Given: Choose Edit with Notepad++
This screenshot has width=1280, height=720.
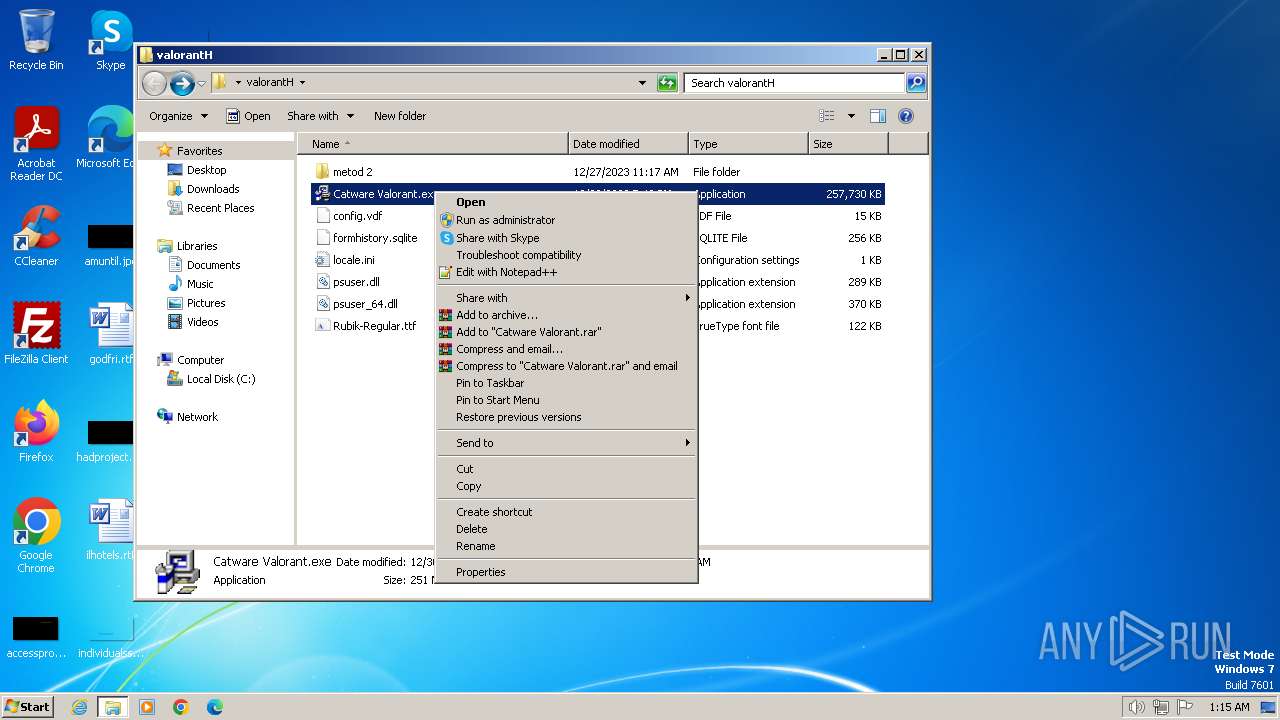Looking at the screenshot, I should click(x=567, y=272).
